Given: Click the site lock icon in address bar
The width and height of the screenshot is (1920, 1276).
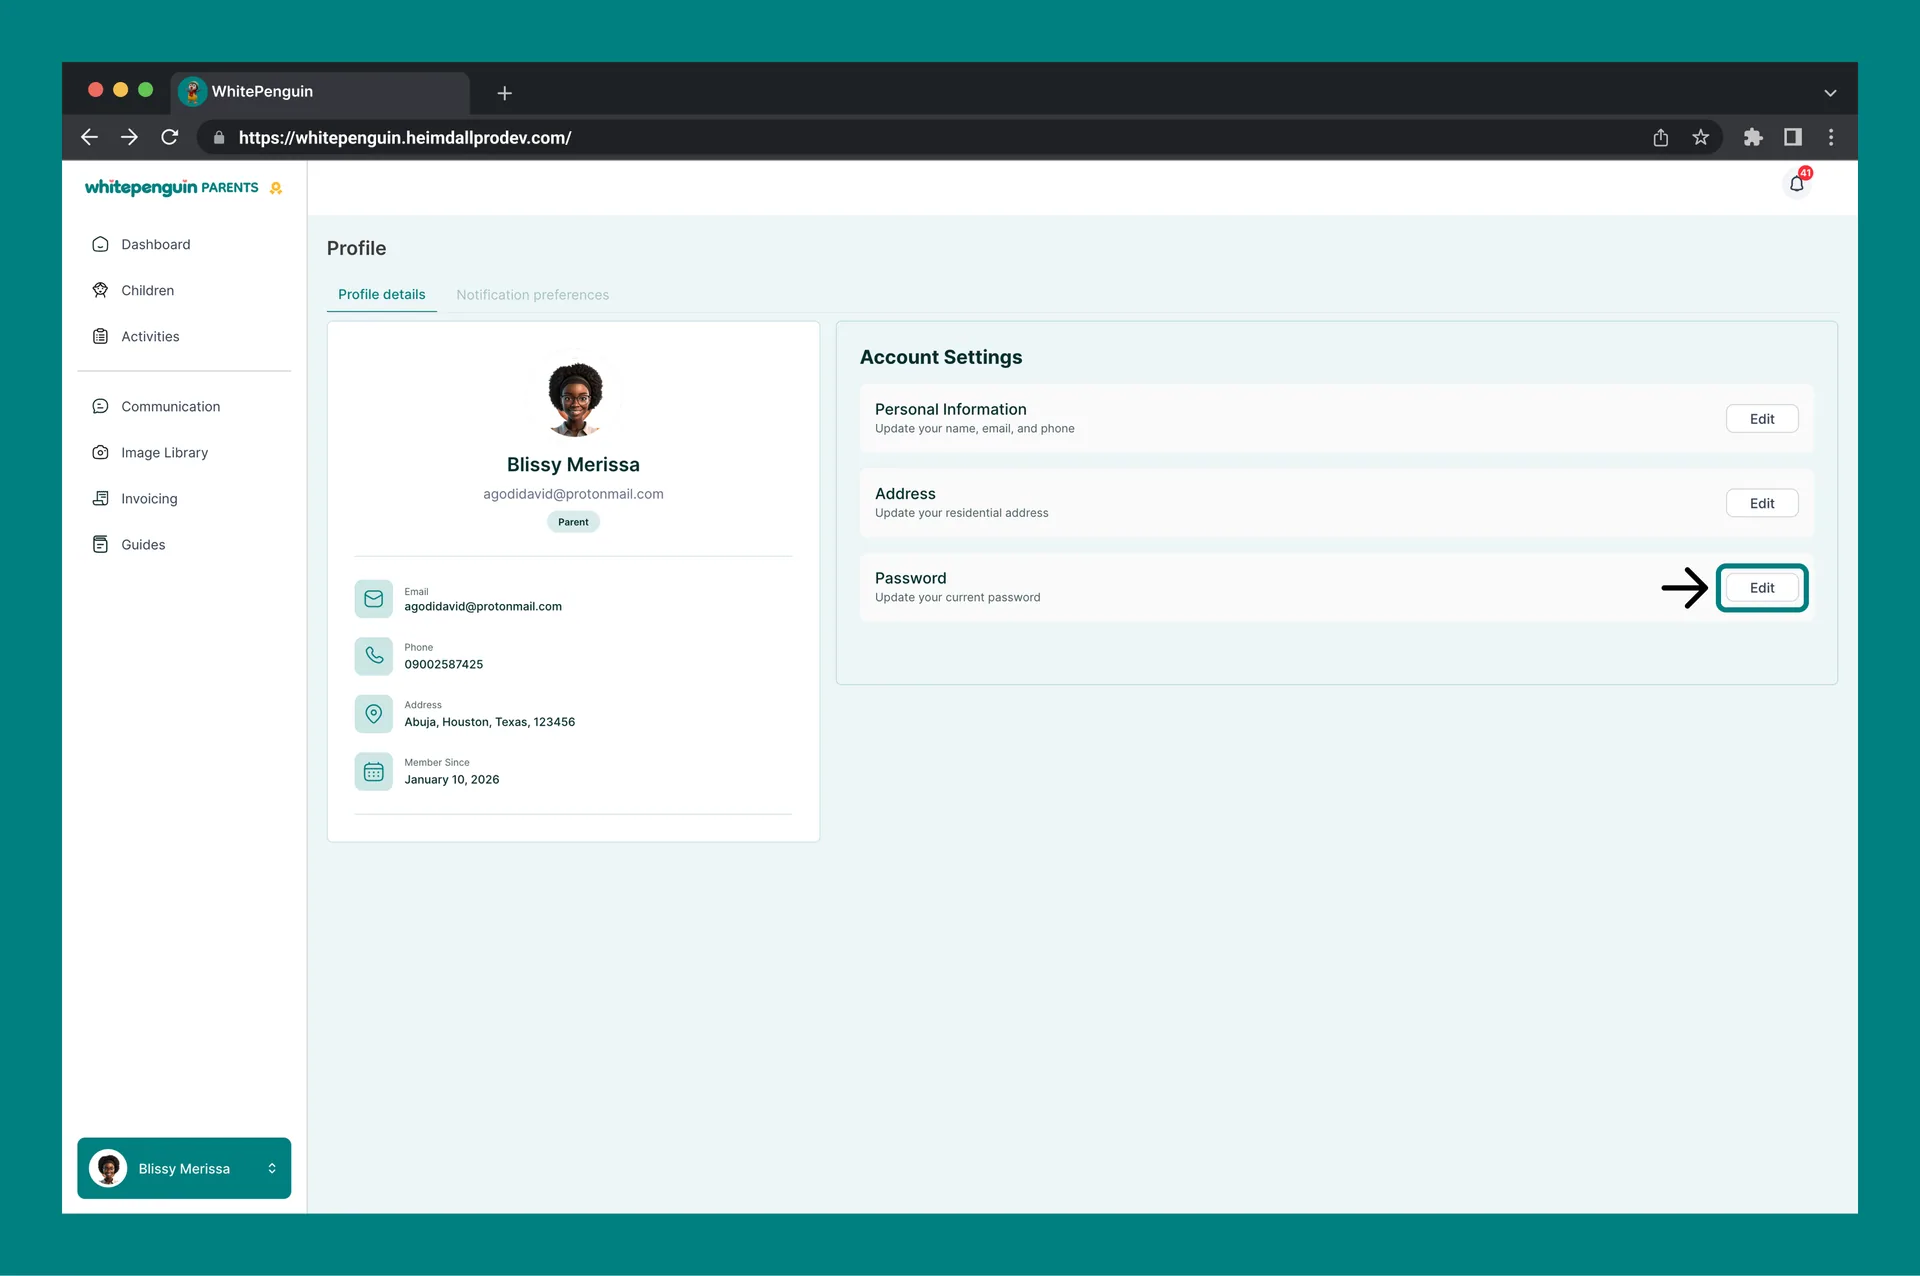Looking at the screenshot, I should (x=219, y=138).
